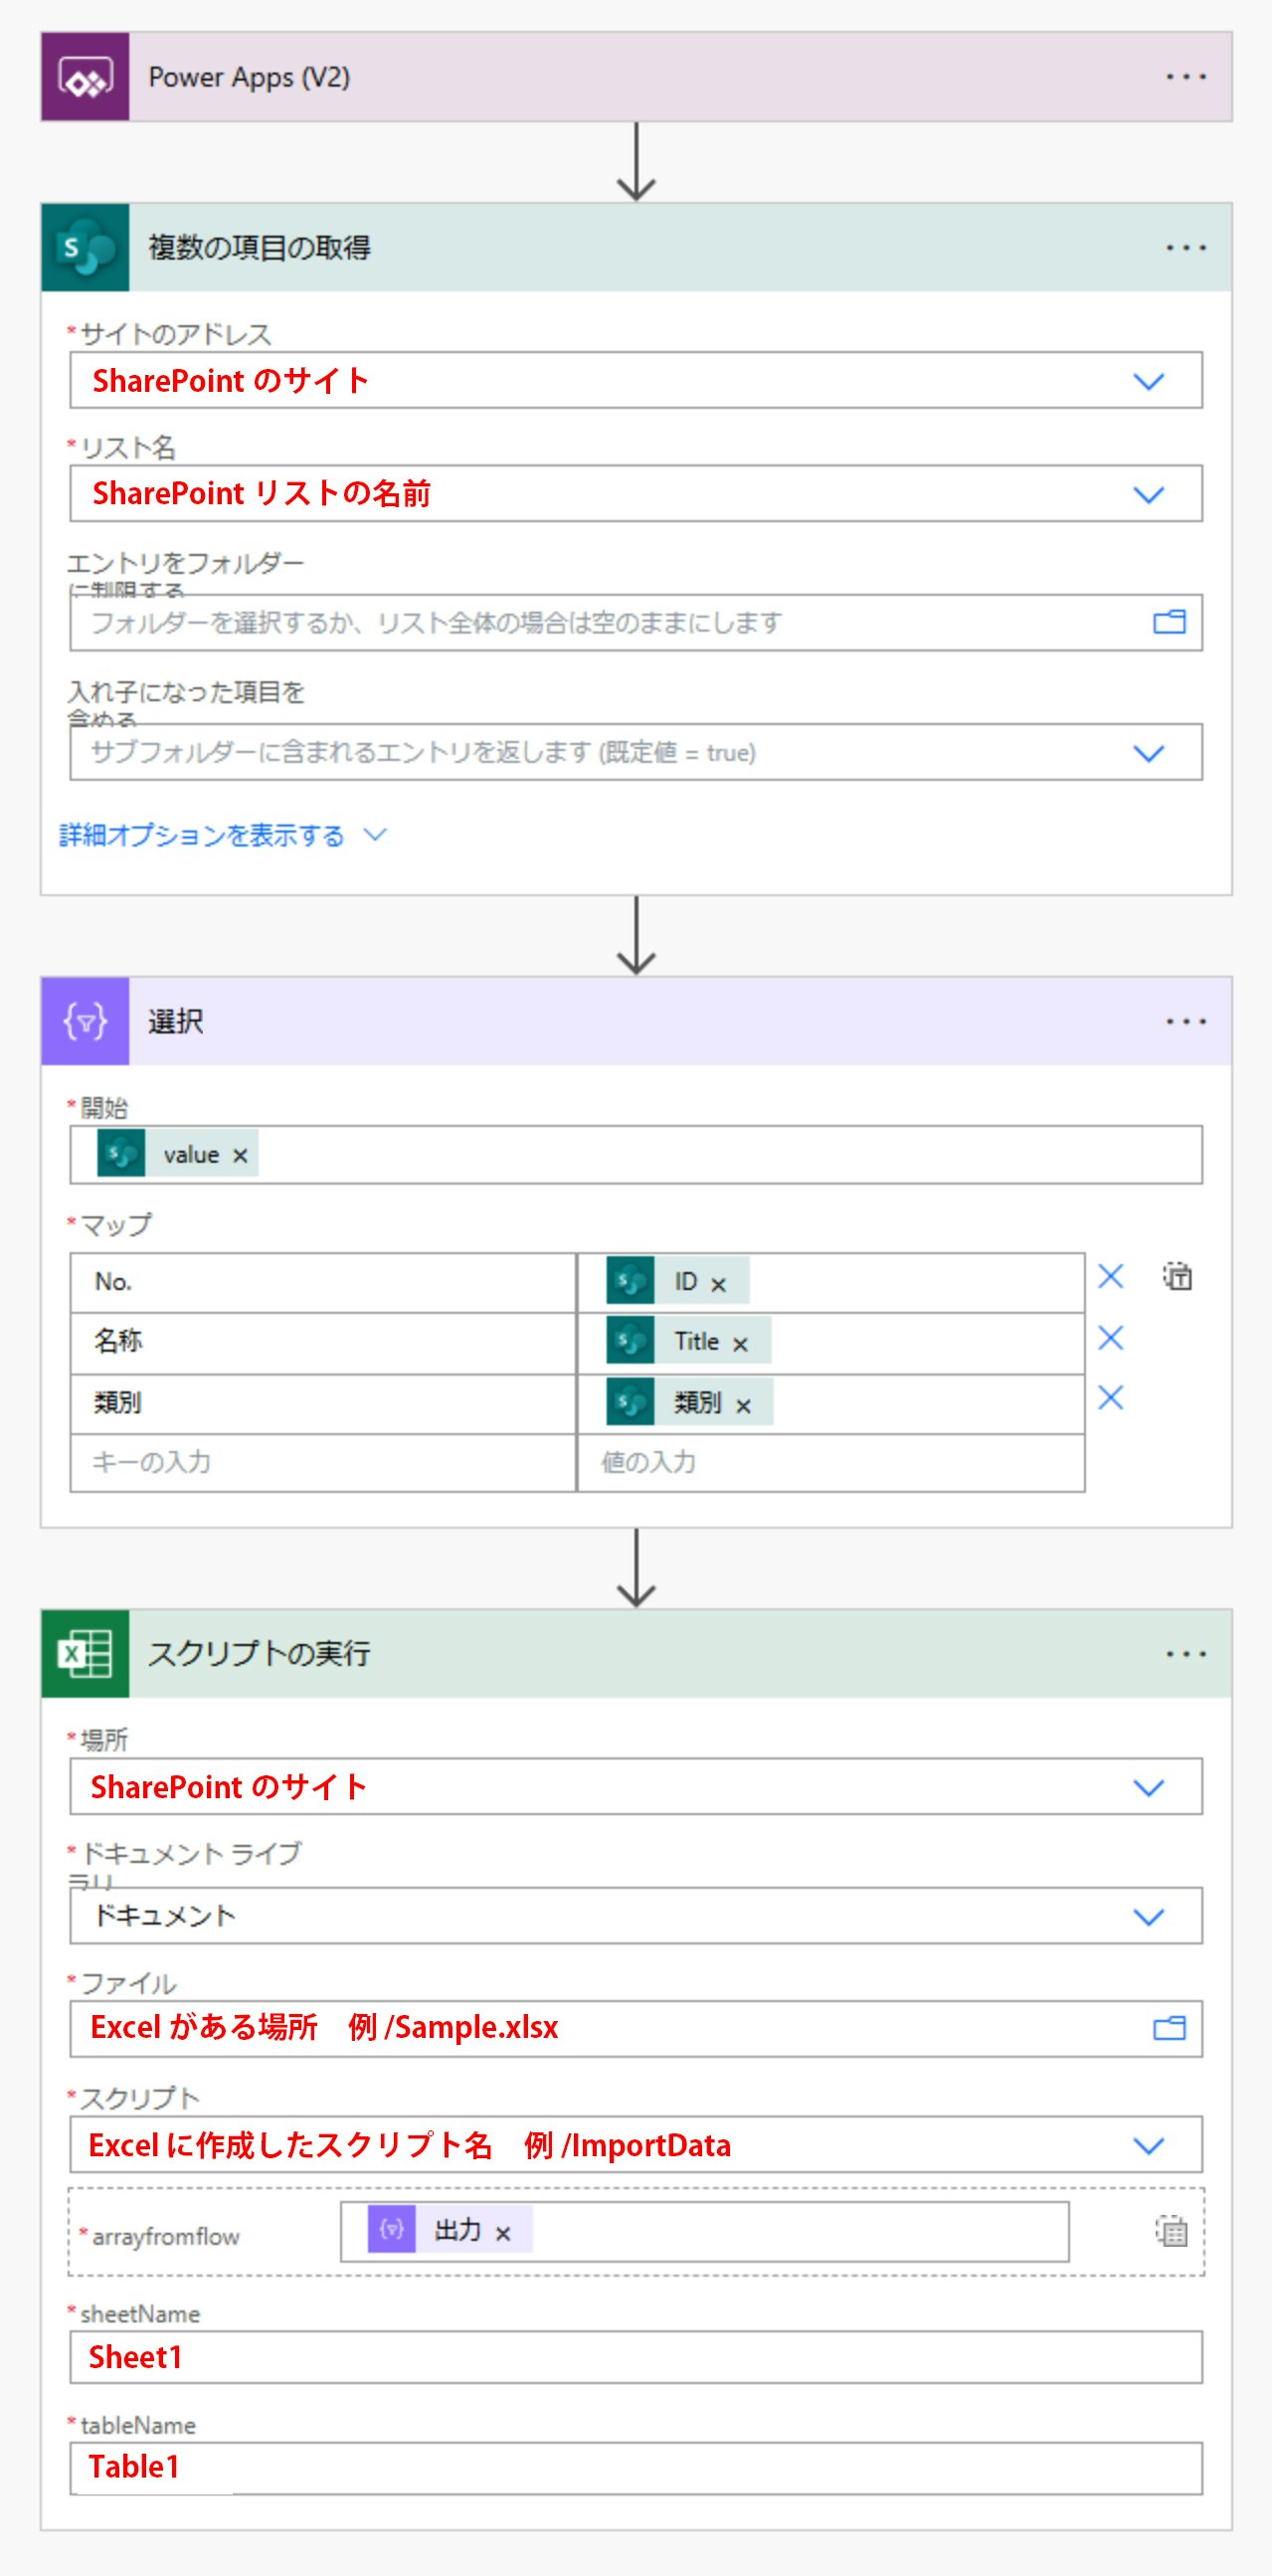
Task: Switch arrayfromflow input mode icon
Action: click(1171, 2231)
